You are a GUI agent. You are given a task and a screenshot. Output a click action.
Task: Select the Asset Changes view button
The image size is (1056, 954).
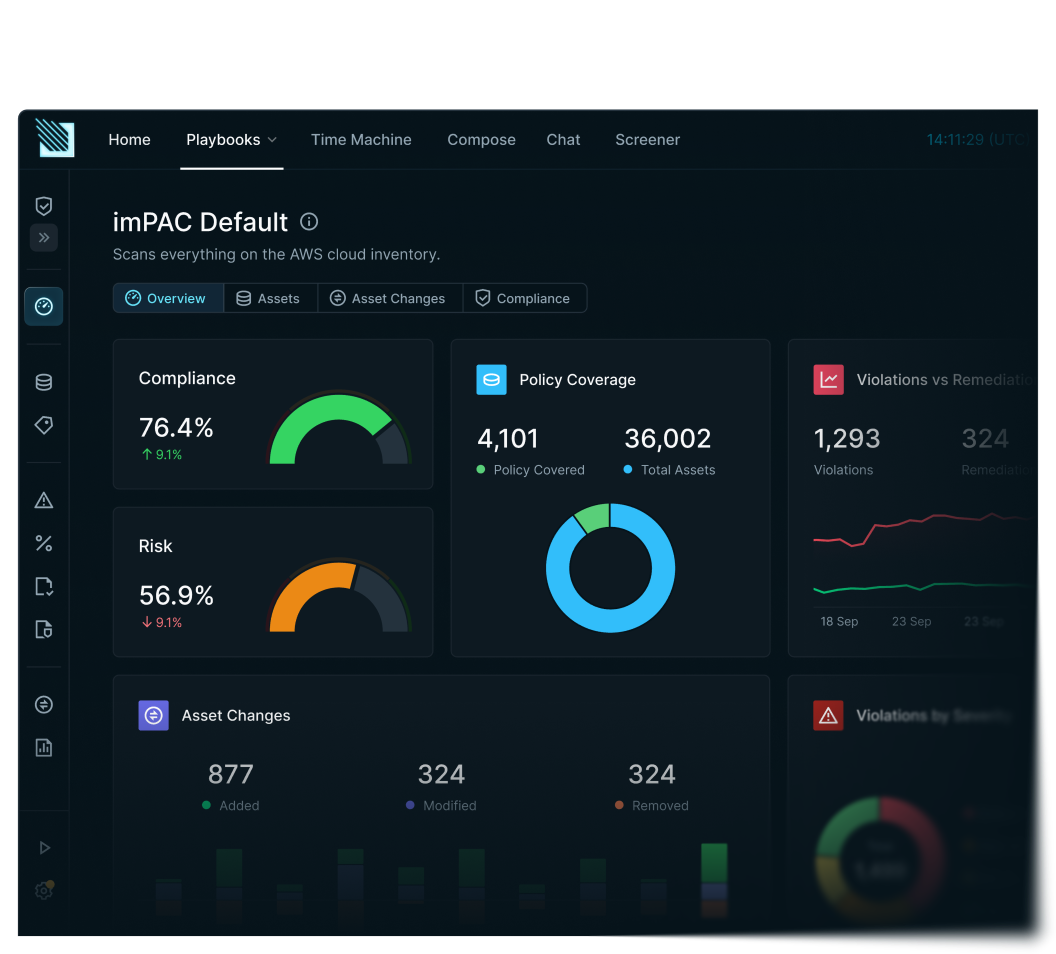point(390,297)
